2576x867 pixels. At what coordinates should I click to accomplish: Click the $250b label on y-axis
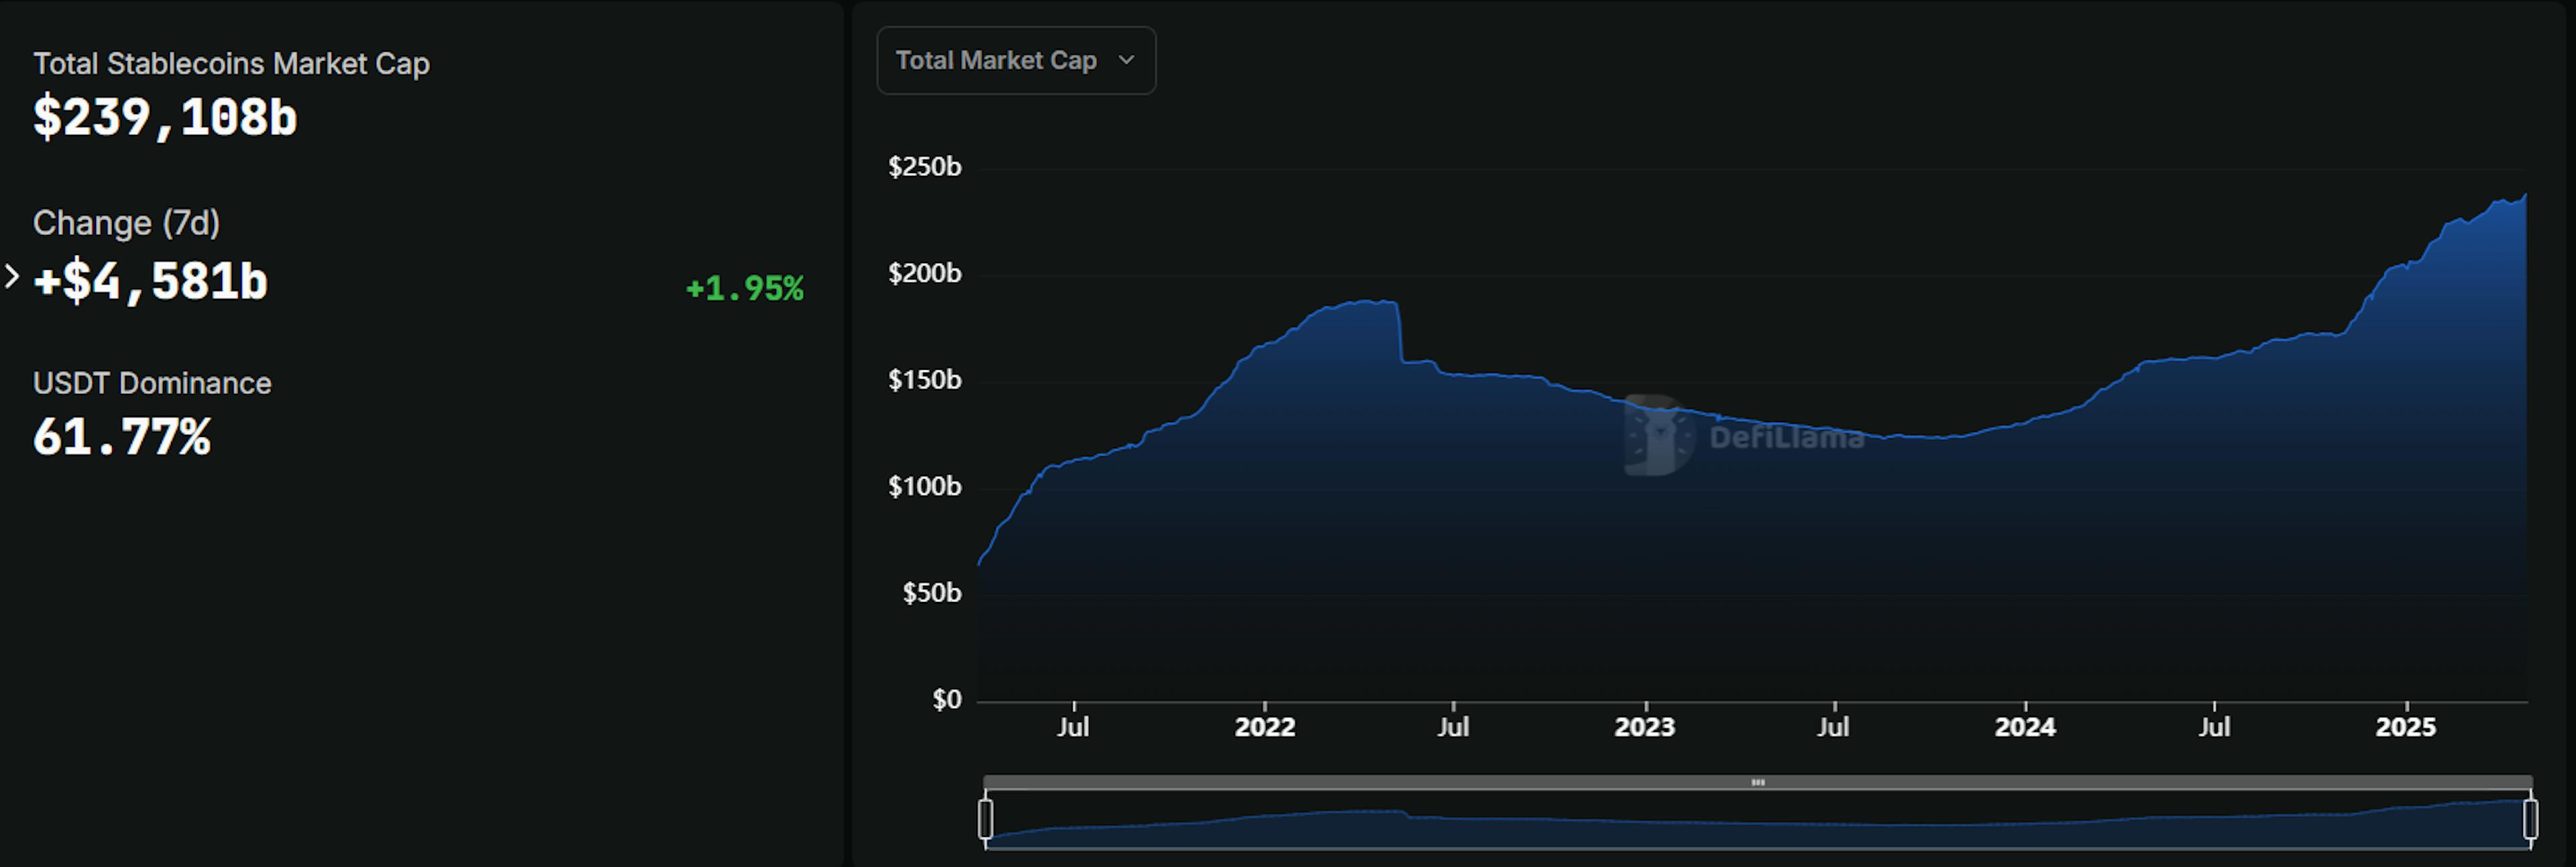click(x=924, y=167)
